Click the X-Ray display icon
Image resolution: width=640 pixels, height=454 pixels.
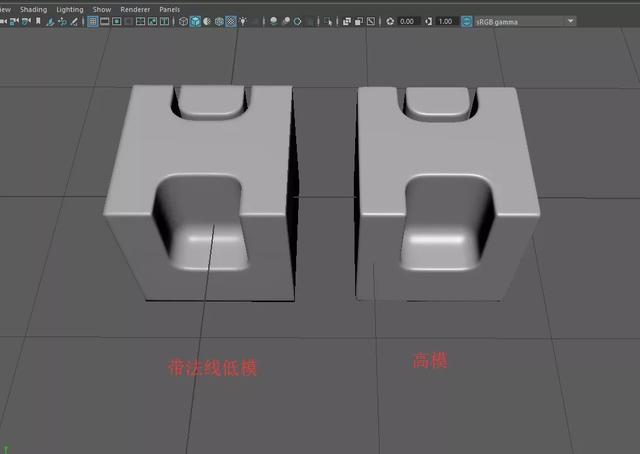[347, 21]
